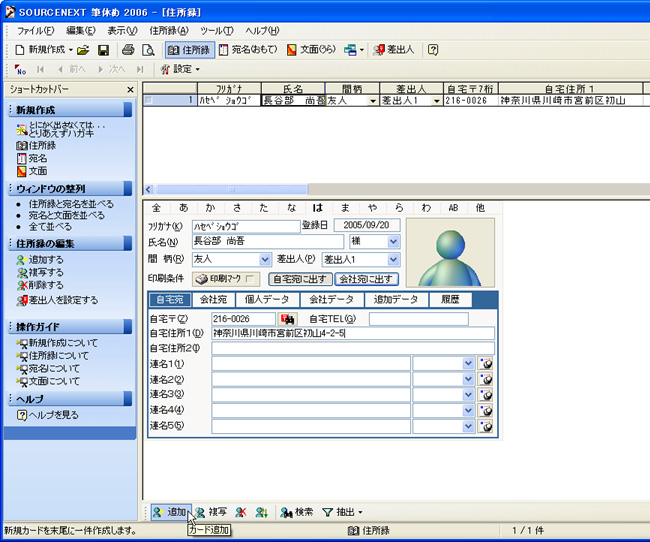
Task: Click 複写 button in bottom toolbar
Action: coord(211,512)
